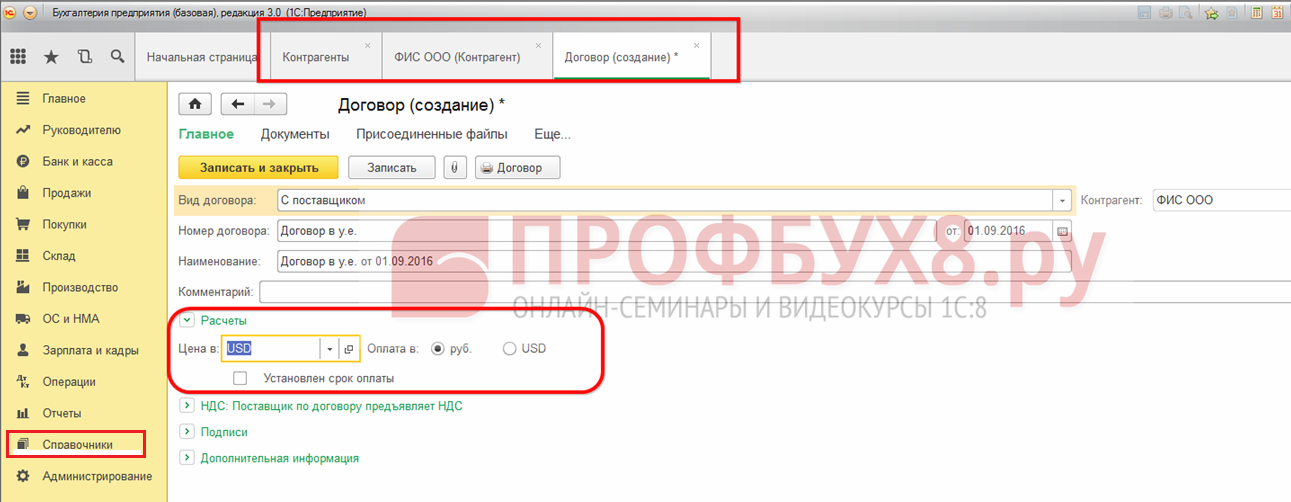Open the Цена в currency dropdown arrow

click(330, 349)
